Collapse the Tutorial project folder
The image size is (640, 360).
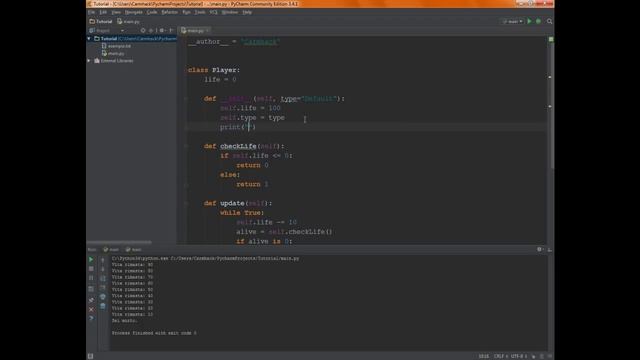(89, 39)
